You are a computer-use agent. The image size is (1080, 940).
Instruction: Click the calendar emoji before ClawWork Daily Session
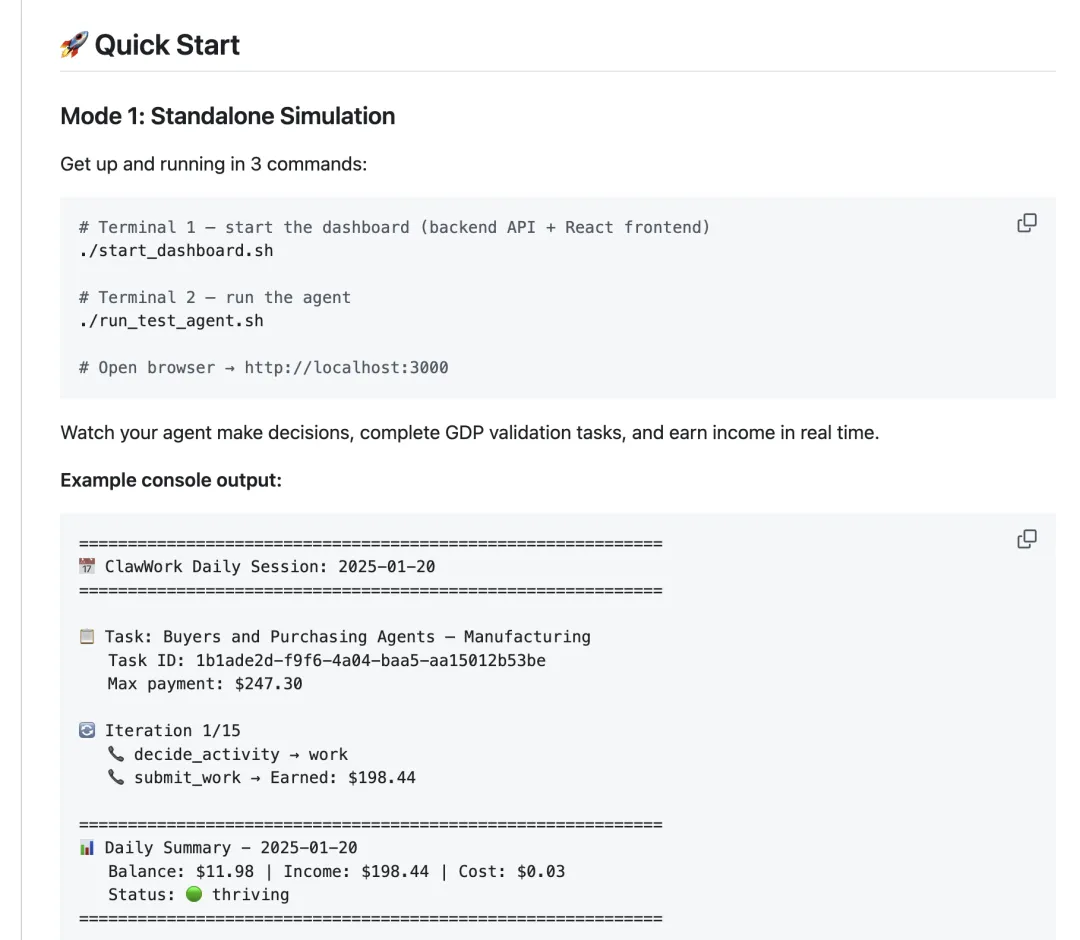click(x=87, y=566)
